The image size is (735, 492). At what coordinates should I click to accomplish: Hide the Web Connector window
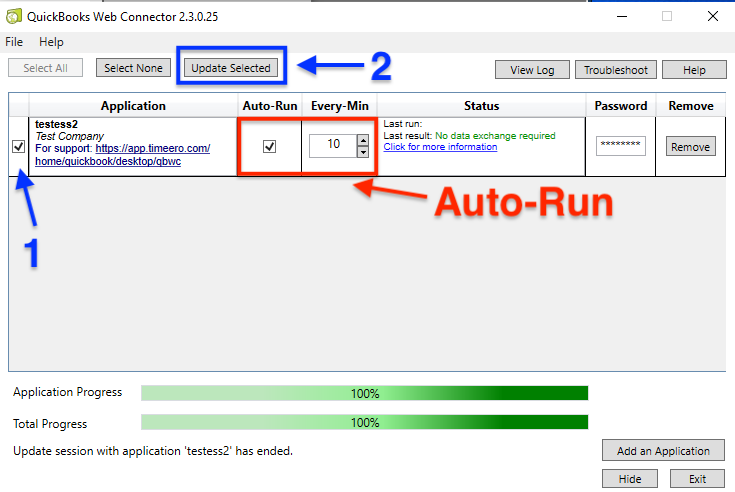pos(630,479)
